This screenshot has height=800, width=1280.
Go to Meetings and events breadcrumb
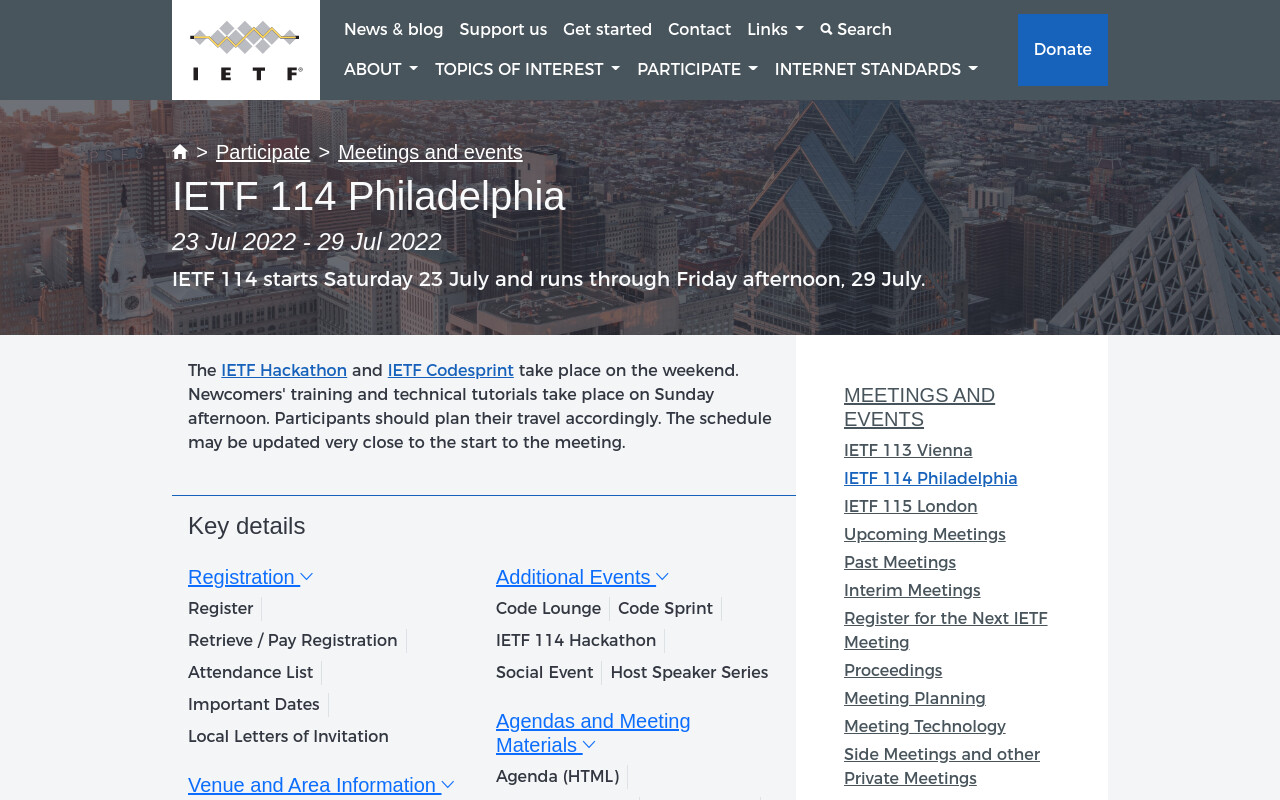click(430, 152)
